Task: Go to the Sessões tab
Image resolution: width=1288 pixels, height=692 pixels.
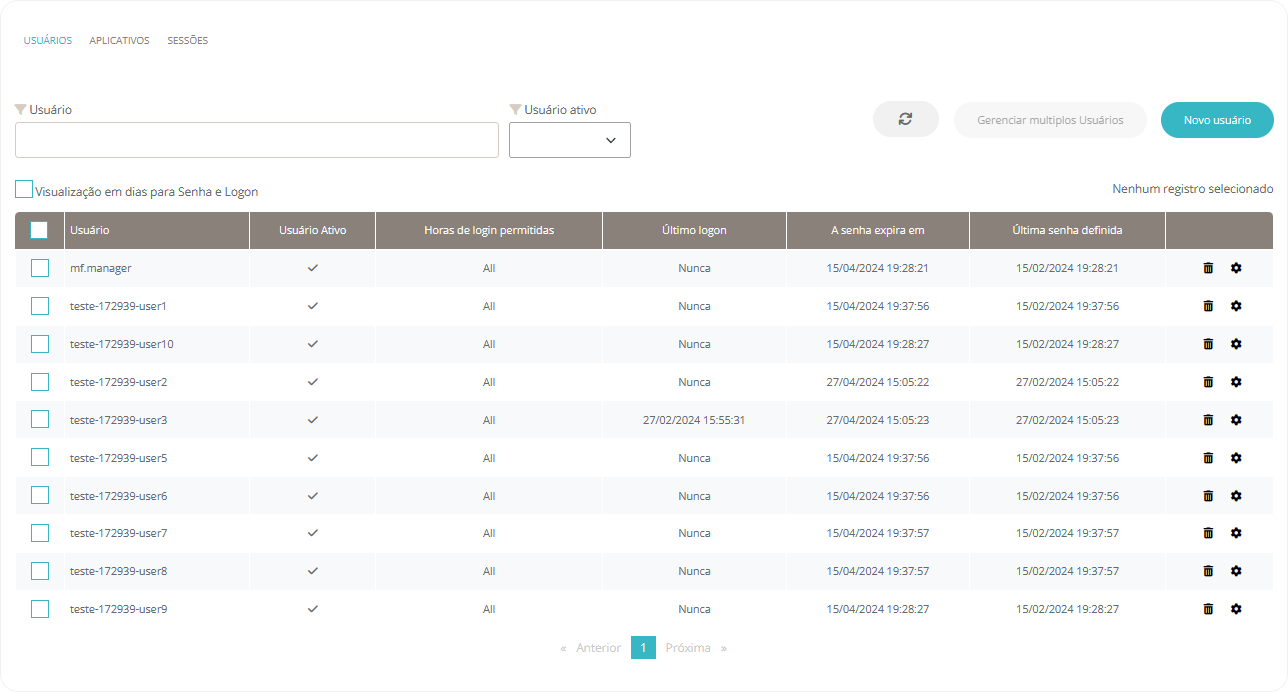Action: (x=188, y=41)
